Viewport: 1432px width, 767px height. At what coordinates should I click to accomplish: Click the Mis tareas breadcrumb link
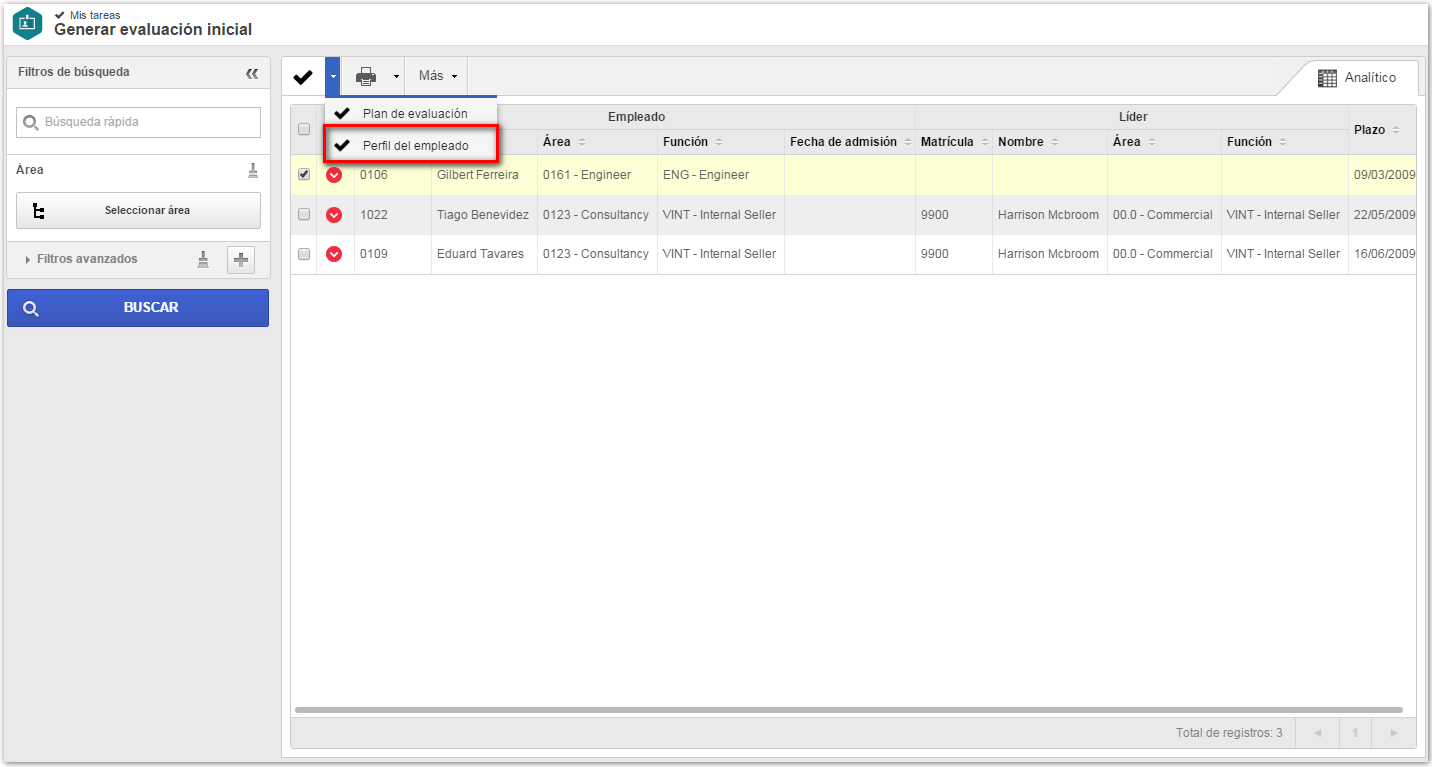coord(95,15)
